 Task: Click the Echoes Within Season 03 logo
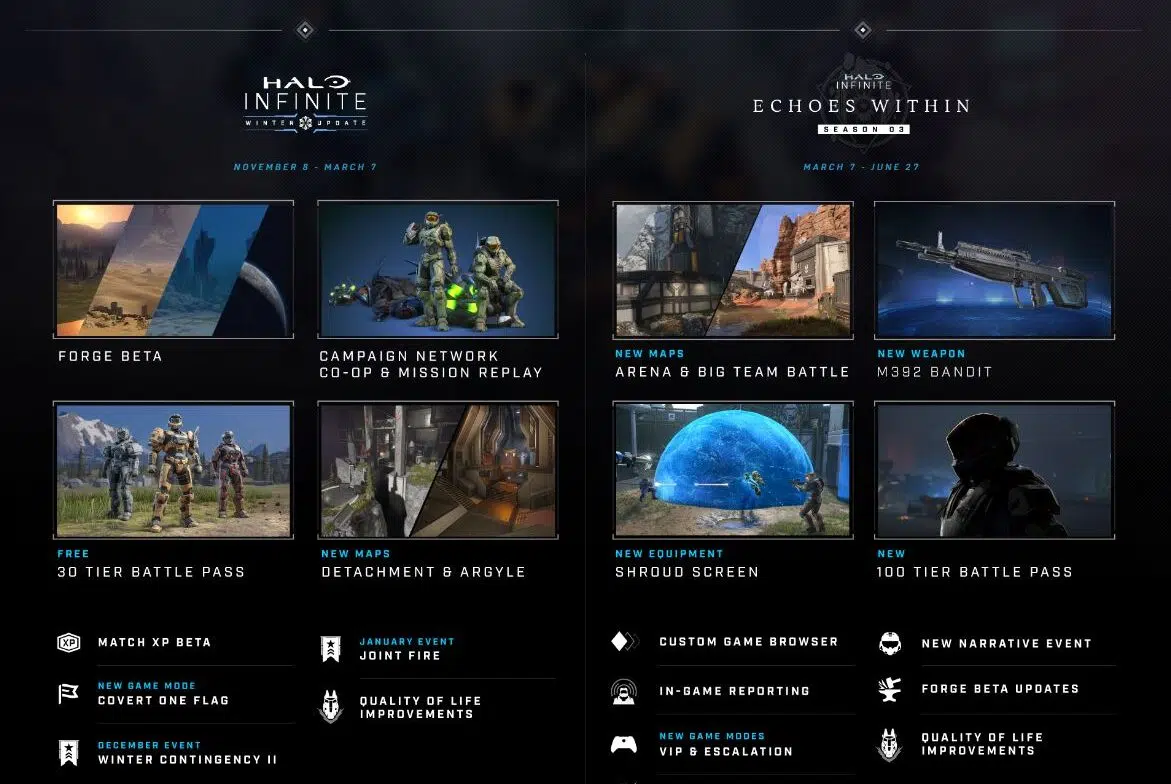coord(862,100)
